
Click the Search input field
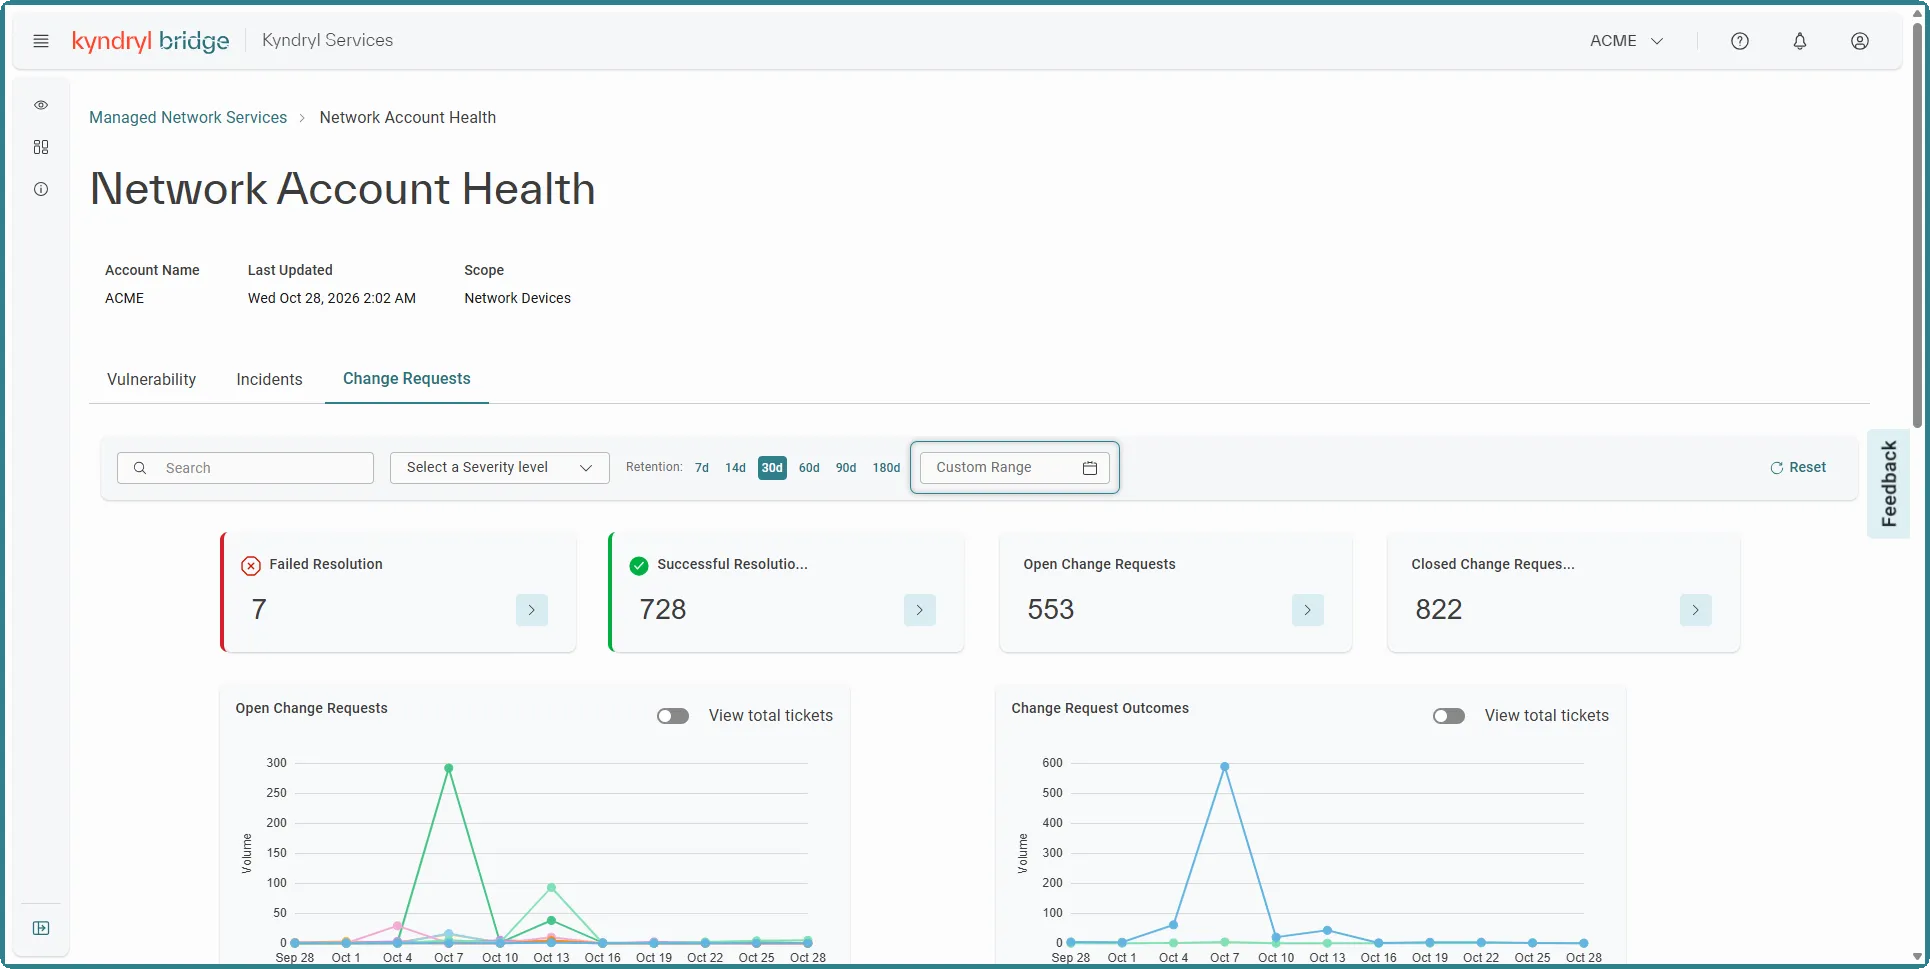click(x=245, y=468)
